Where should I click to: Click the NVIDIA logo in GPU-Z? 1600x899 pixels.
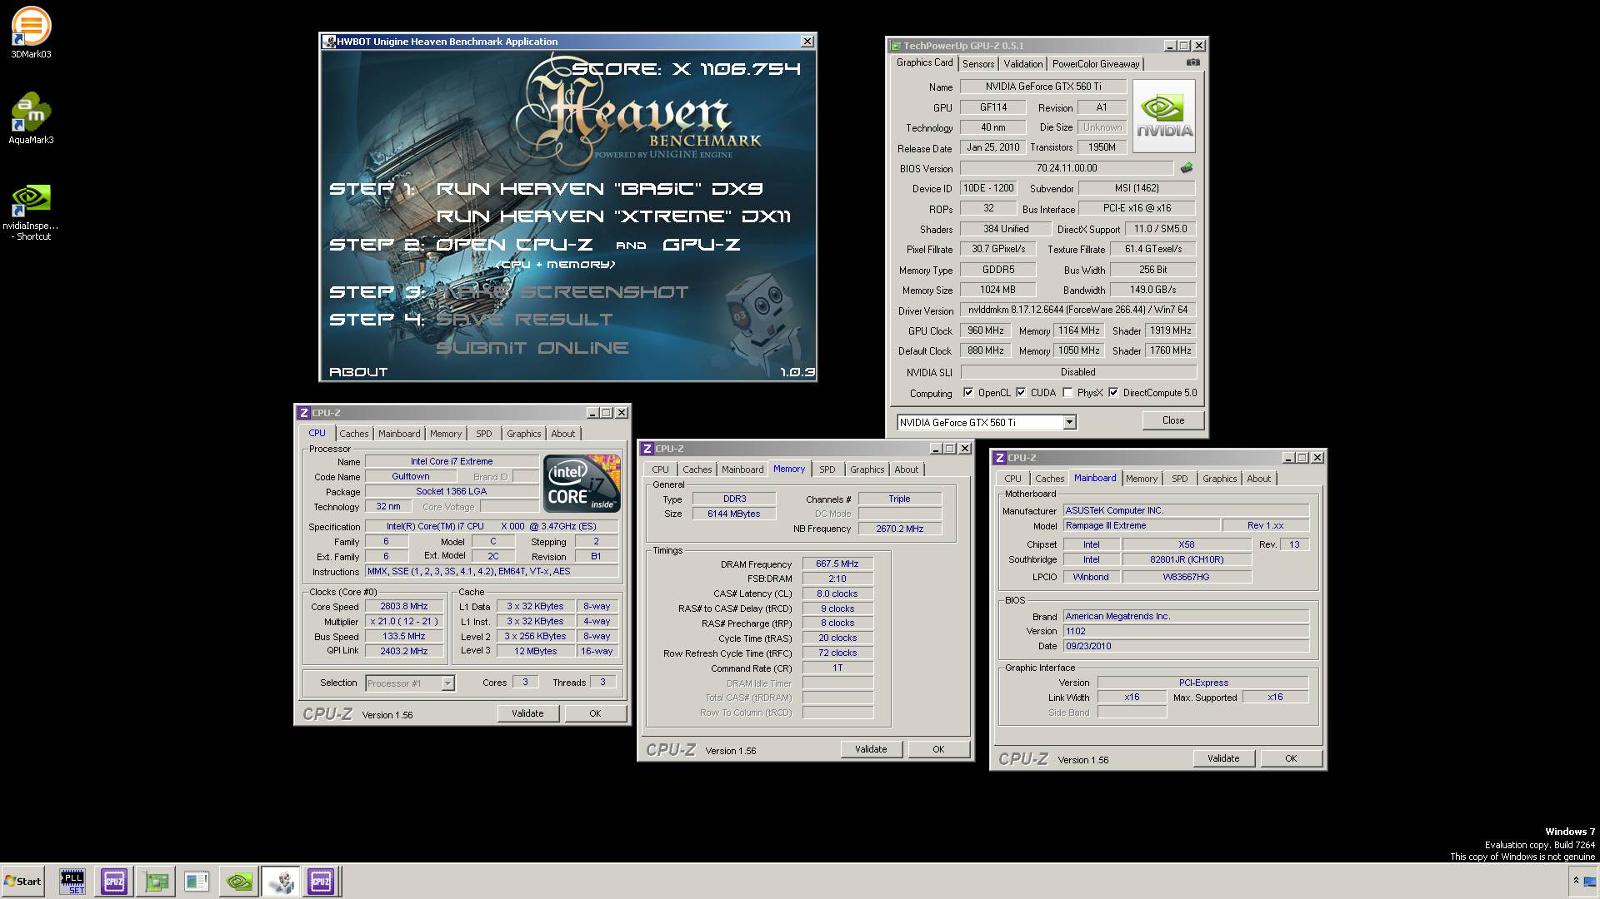click(1164, 116)
